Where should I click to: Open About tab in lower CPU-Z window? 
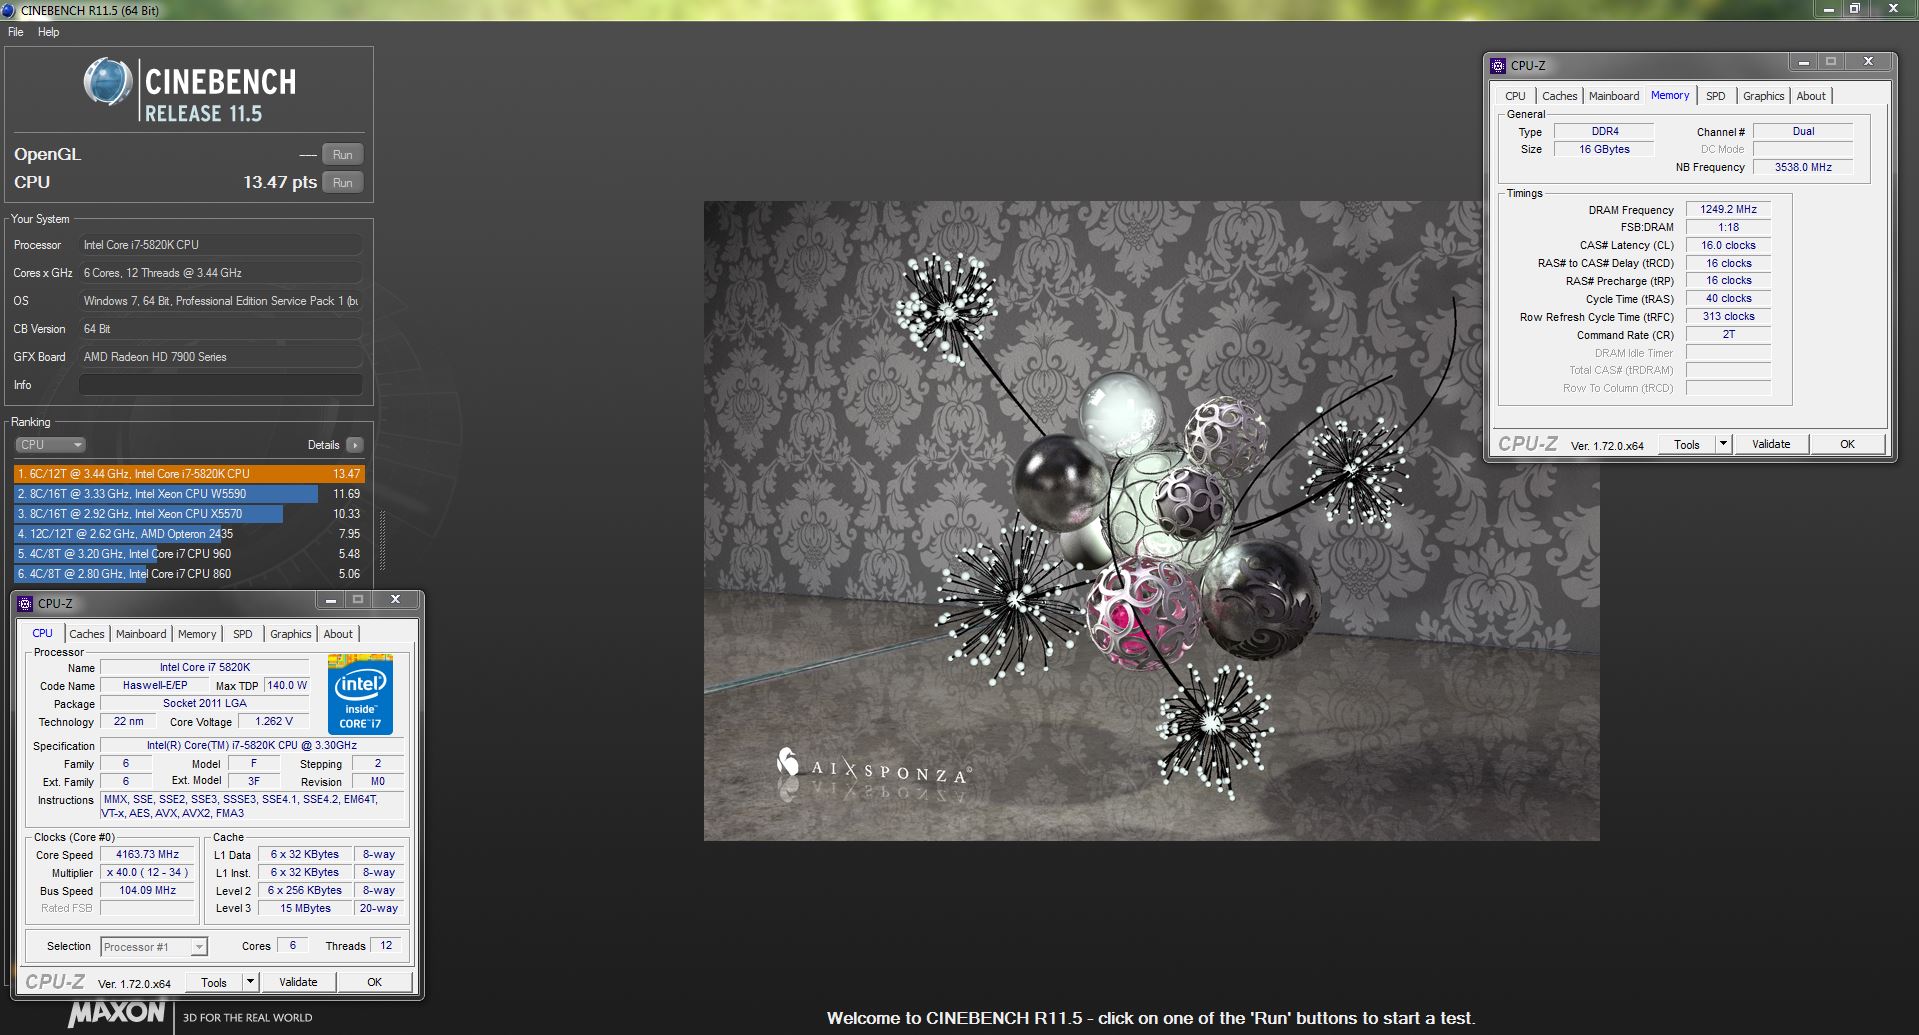(338, 634)
